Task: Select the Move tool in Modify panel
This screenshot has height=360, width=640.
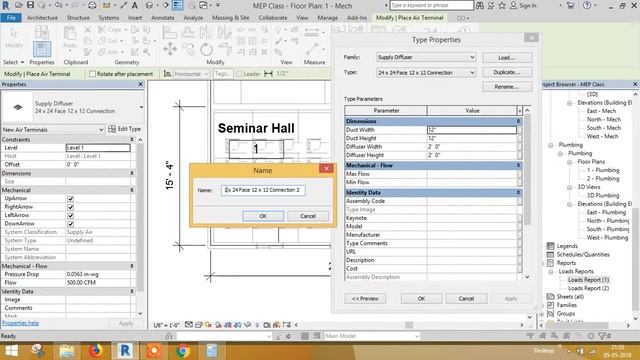Action: (170, 49)
